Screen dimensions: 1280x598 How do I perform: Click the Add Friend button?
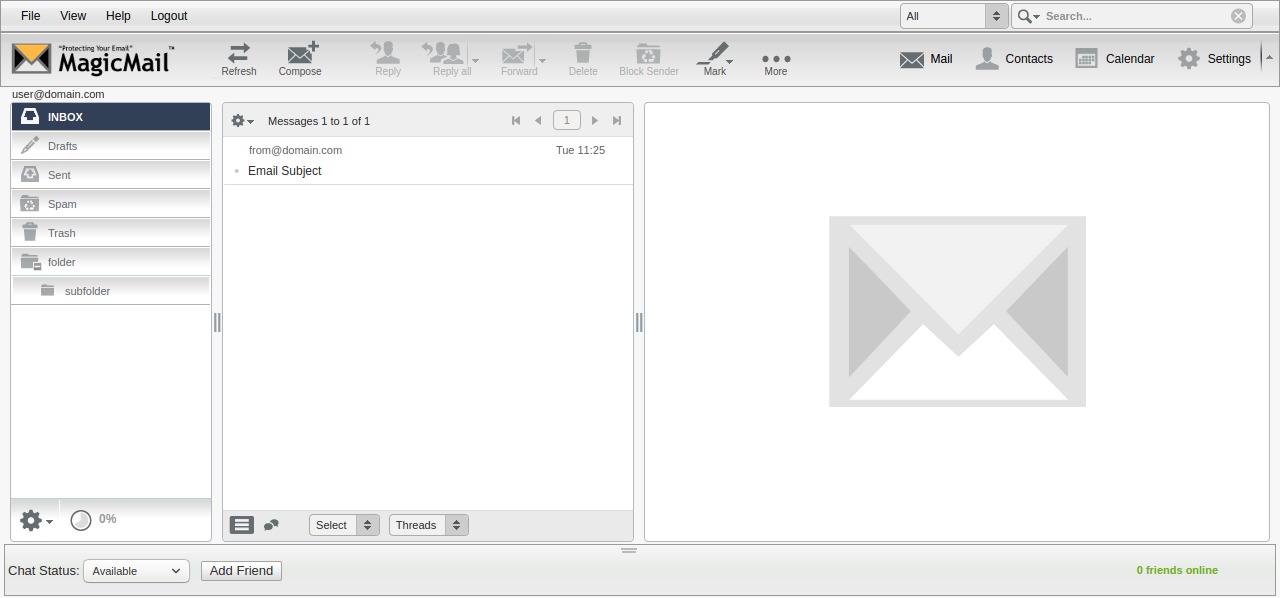(x=241, y=570)
